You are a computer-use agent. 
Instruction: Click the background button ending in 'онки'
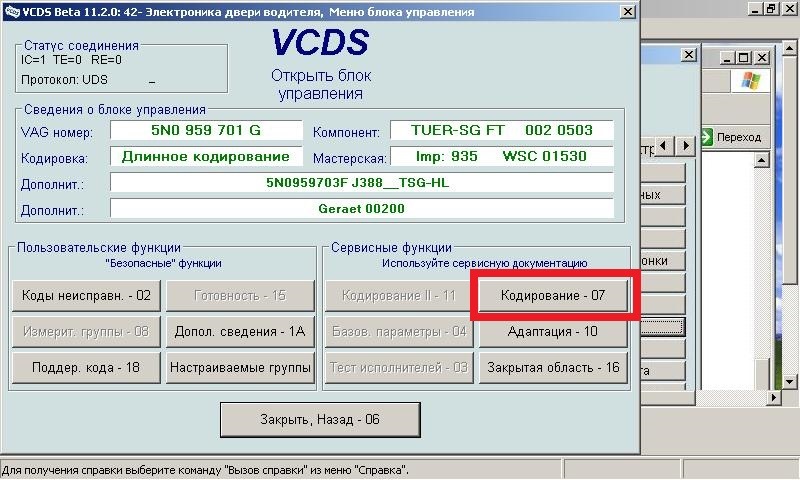(x=662, y=260)
